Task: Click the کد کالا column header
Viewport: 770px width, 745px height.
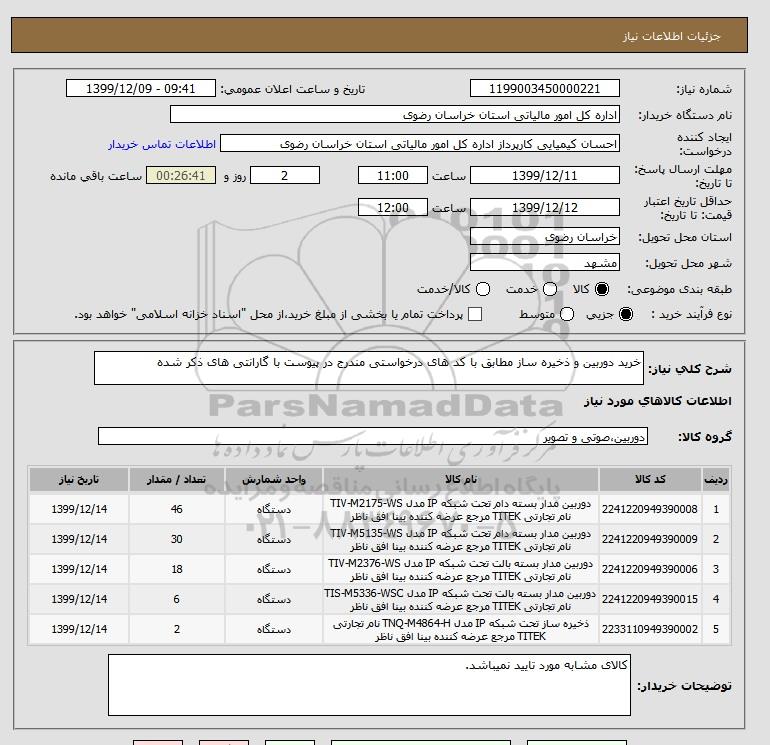Action: coord(650,479)
